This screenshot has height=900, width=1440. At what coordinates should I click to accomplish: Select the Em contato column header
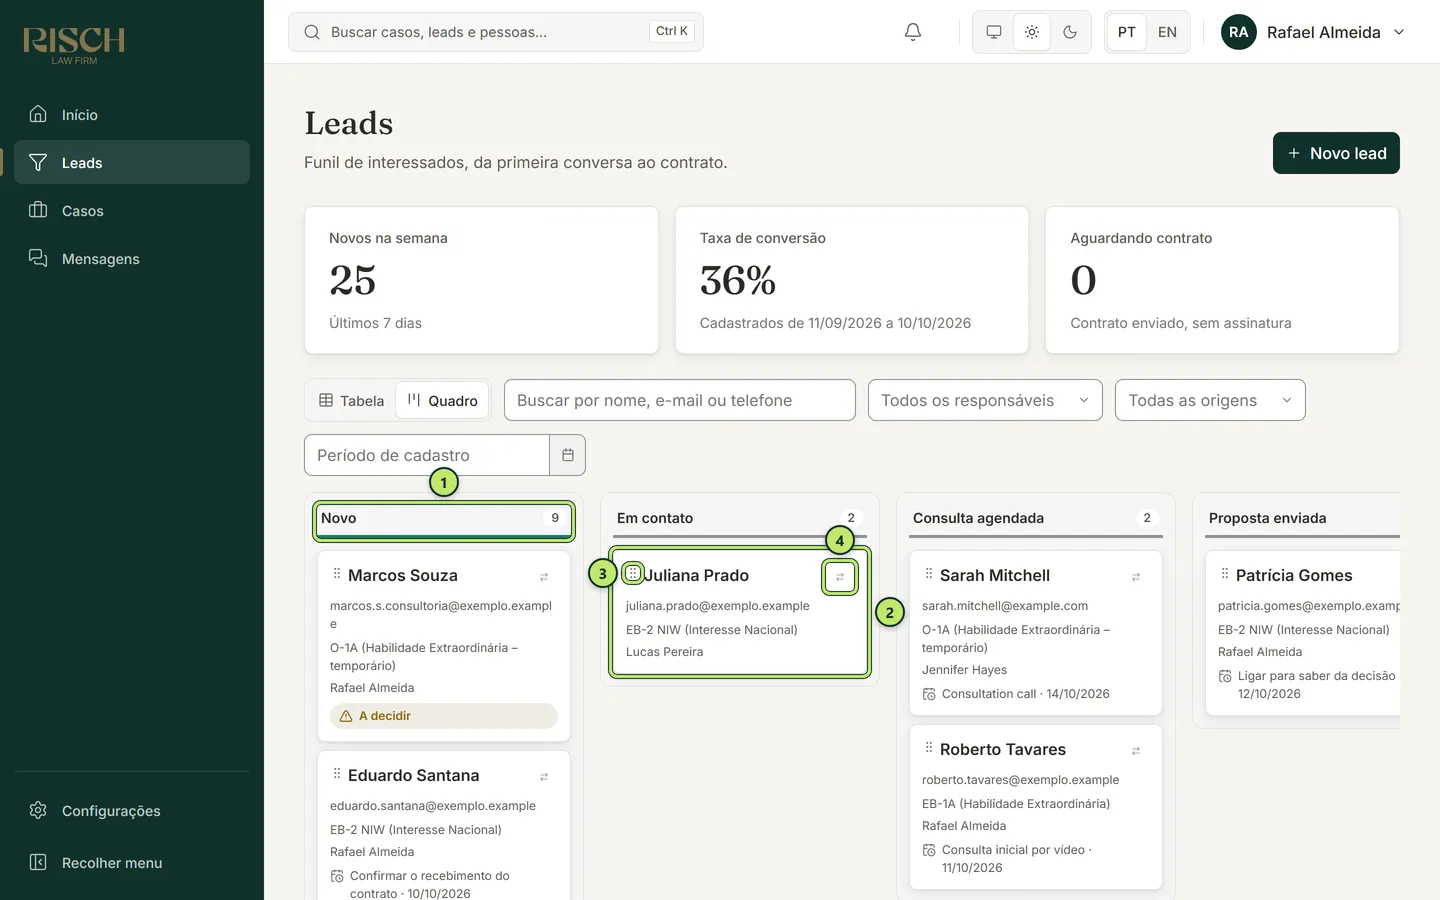tap(740, 518)
